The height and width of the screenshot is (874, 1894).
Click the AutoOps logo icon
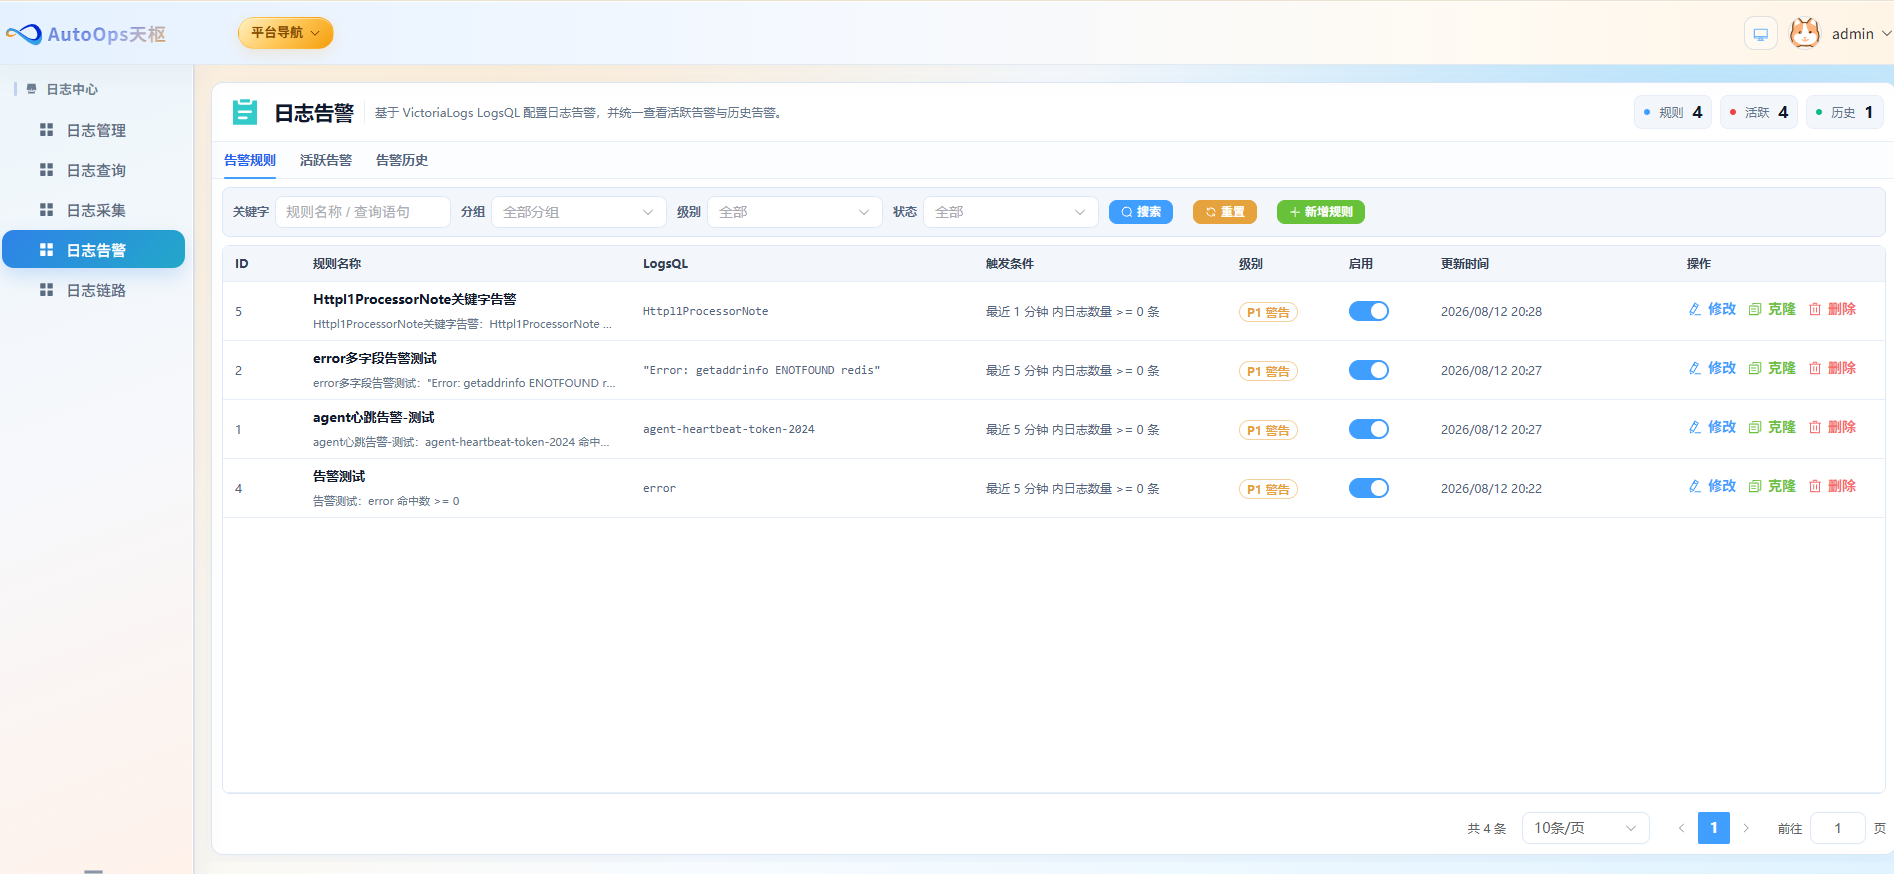click(24, 34)
